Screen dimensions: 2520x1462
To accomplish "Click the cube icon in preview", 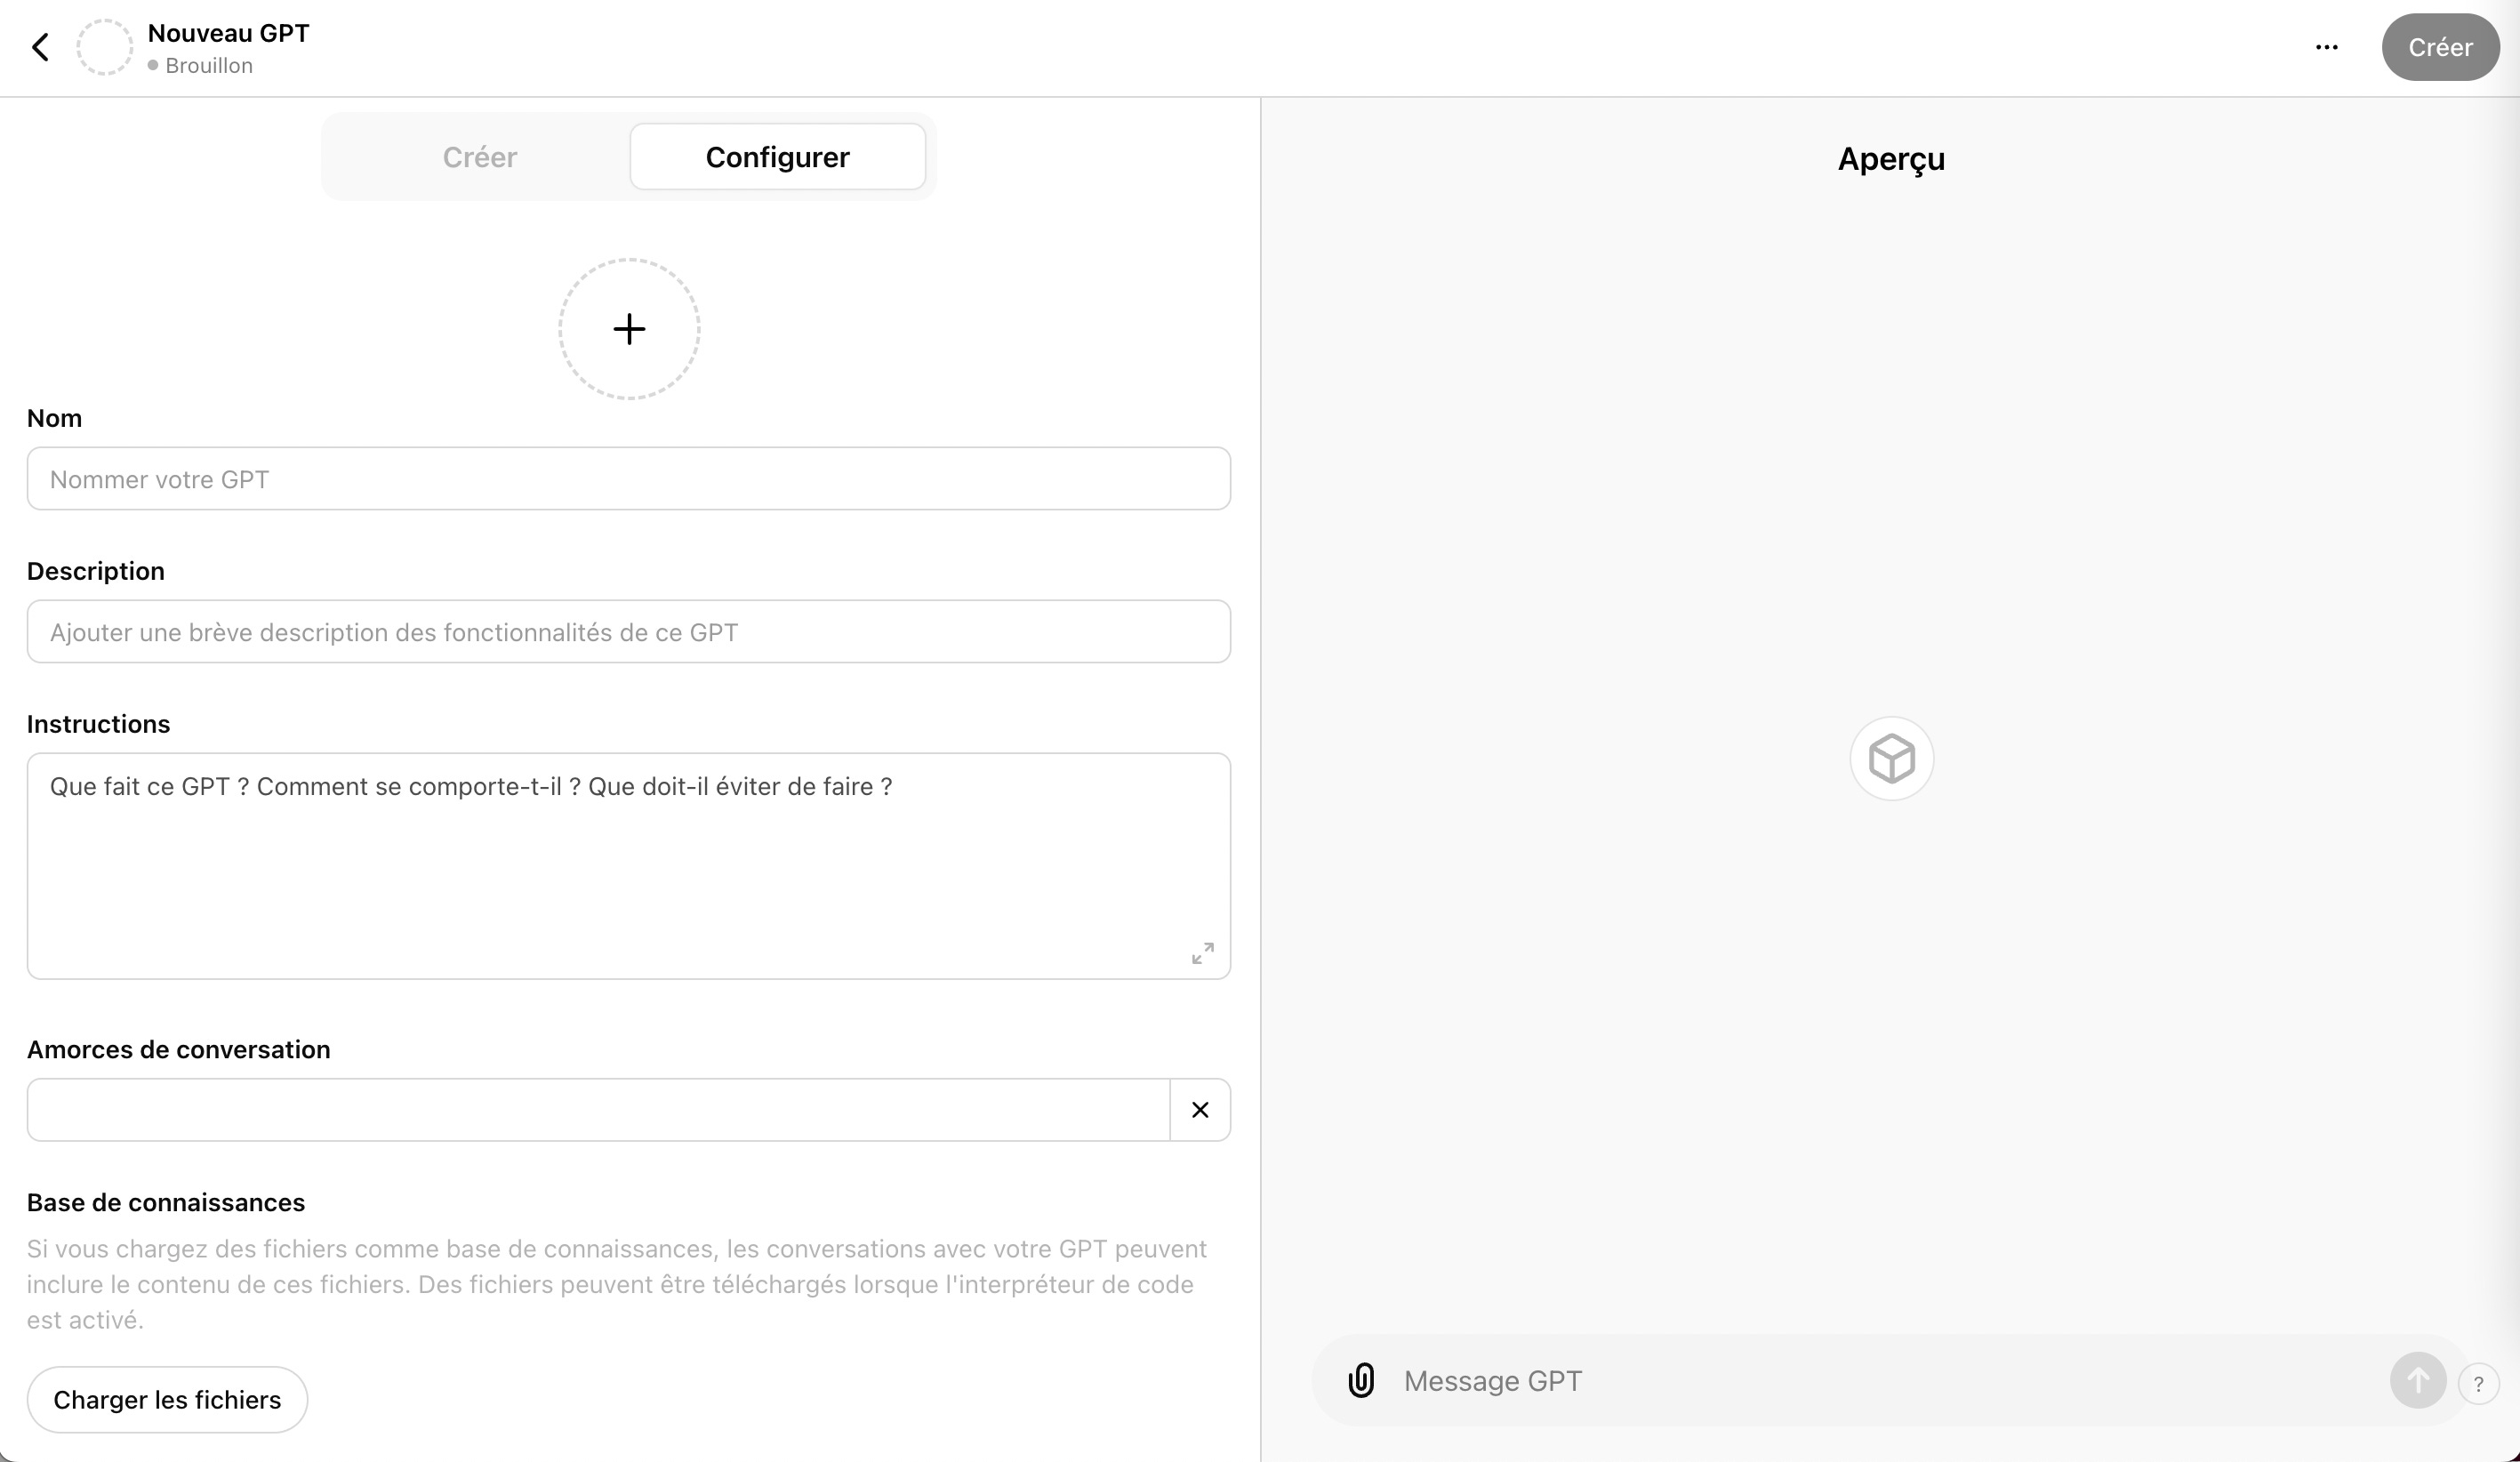I will (1891, 758).
